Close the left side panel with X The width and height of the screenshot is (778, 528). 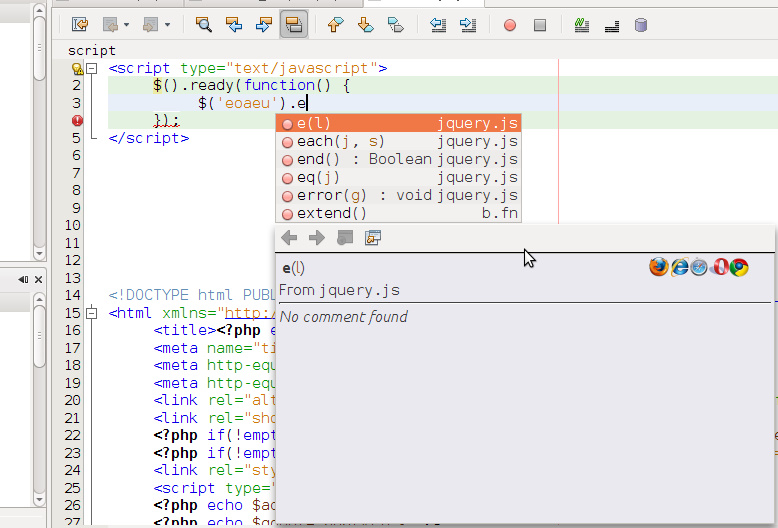38,279
